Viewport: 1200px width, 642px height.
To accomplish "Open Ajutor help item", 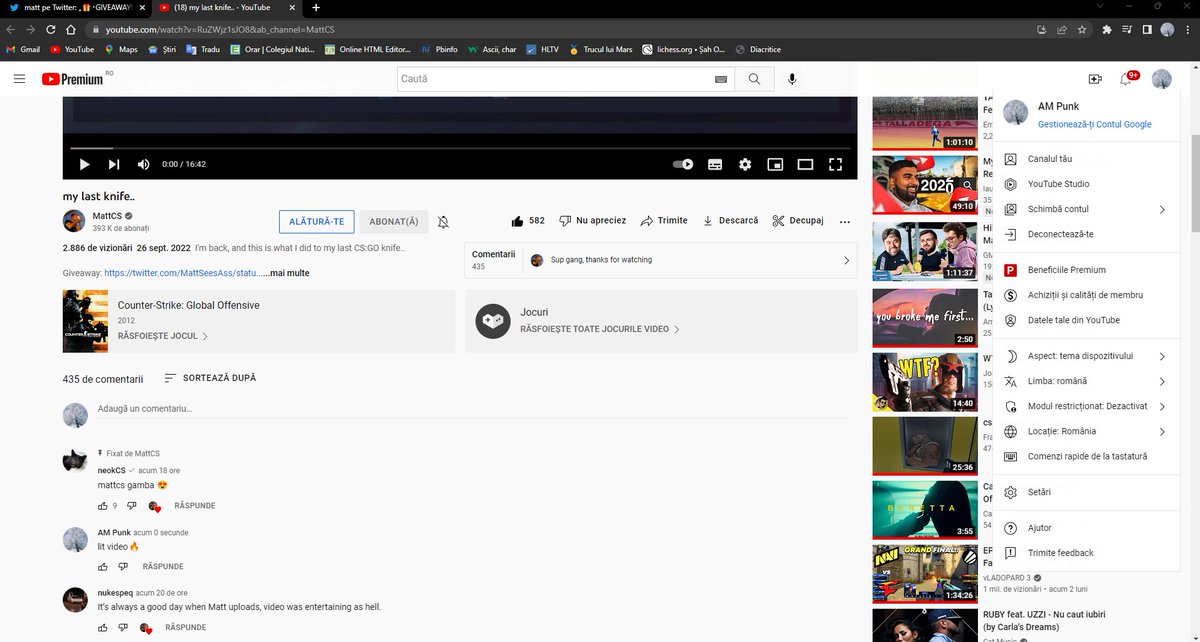I will pyautogui.click(x=1086, y=528).
